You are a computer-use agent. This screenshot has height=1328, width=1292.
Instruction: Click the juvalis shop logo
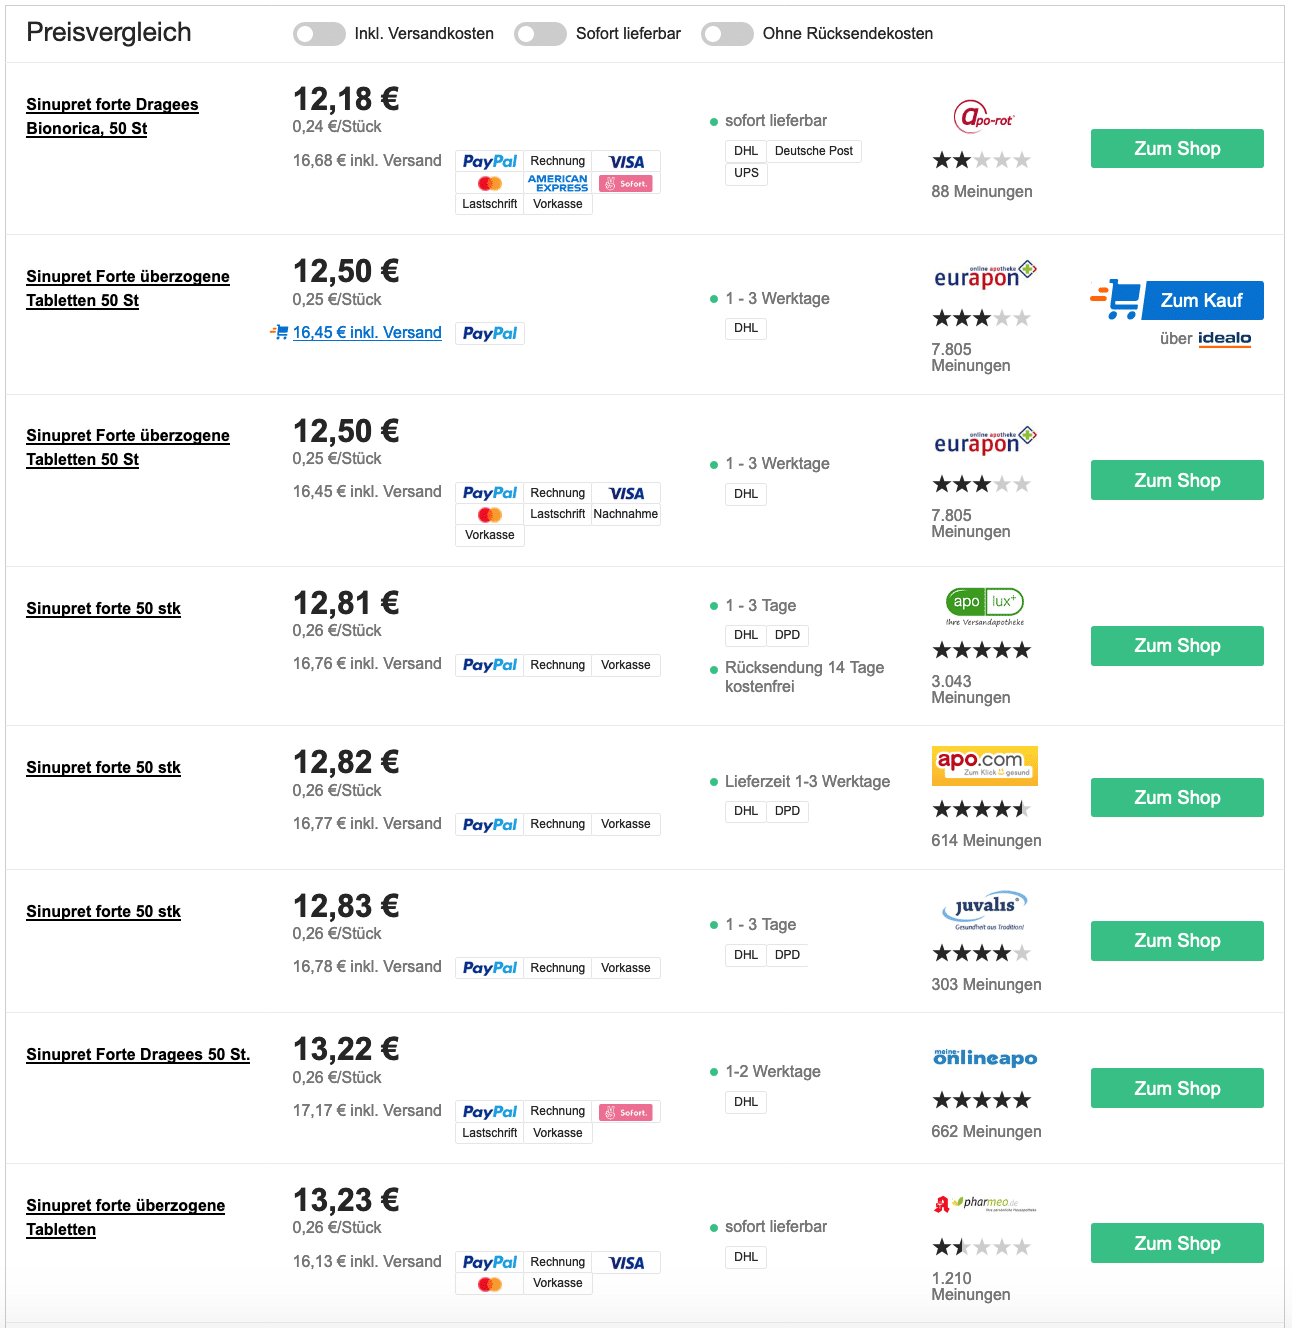(x=985, y=910)
